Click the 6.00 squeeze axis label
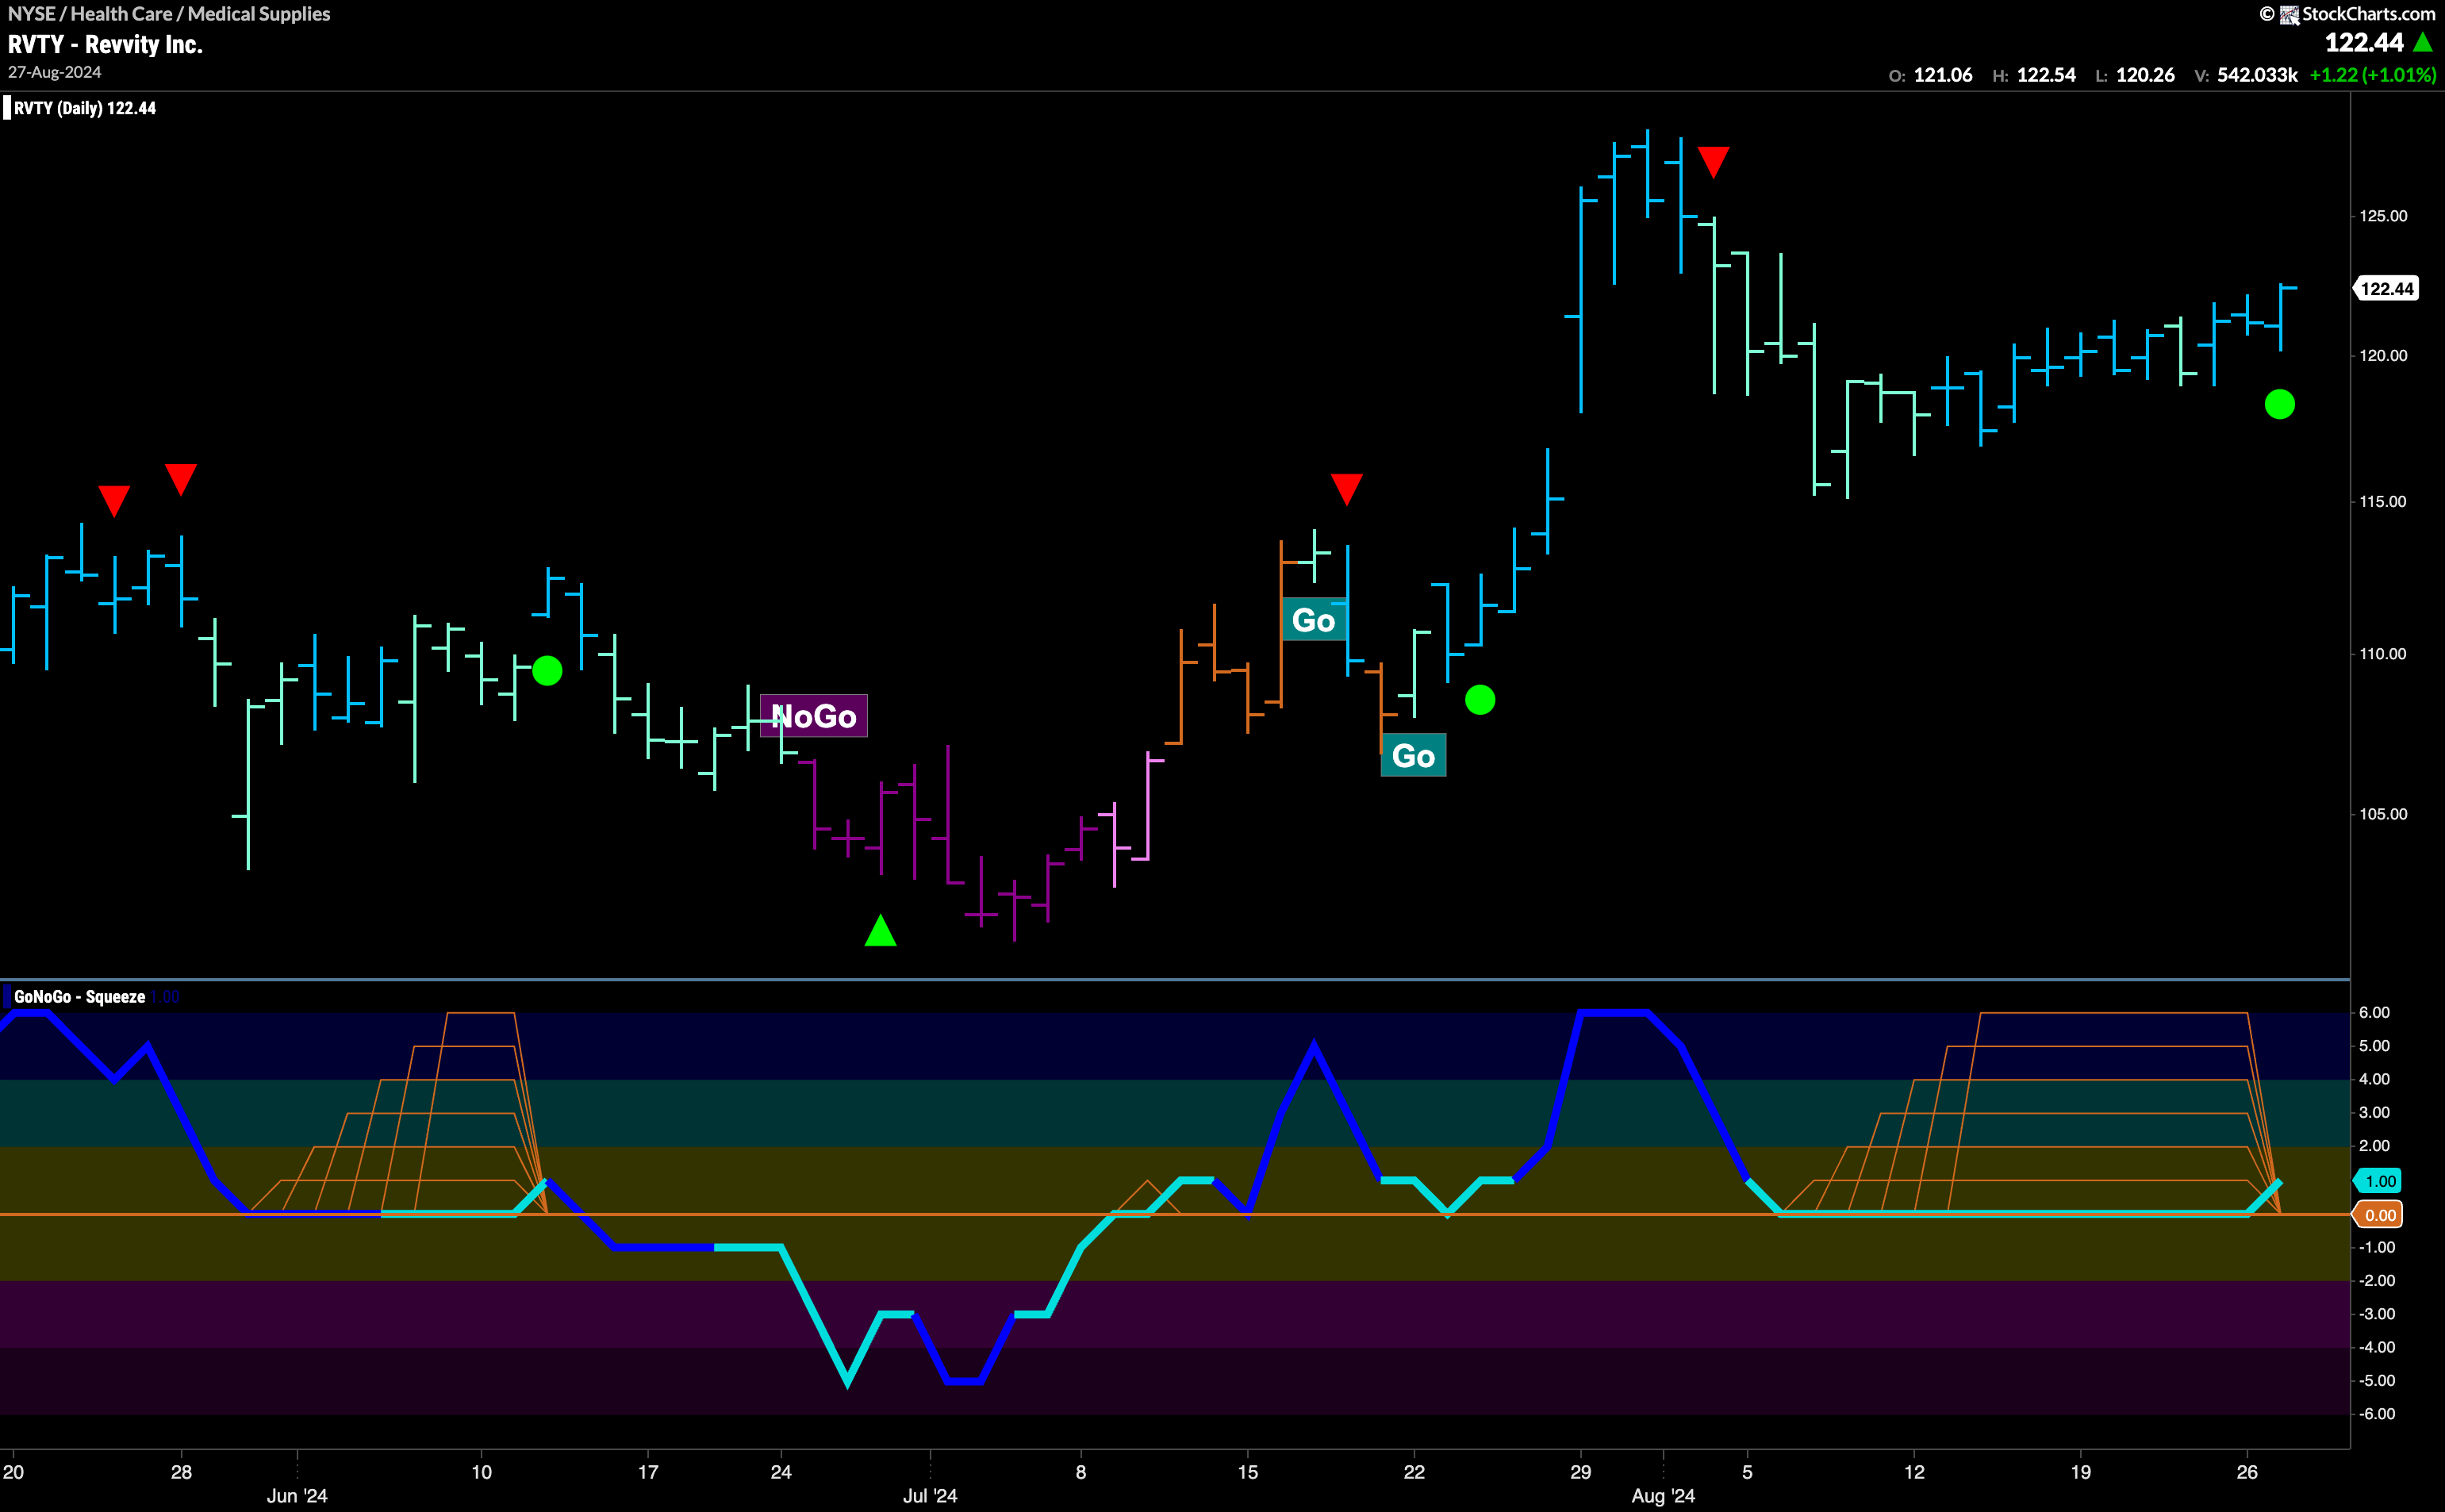The height and width of the screenshot is (1512, 2445). 2374,1013
